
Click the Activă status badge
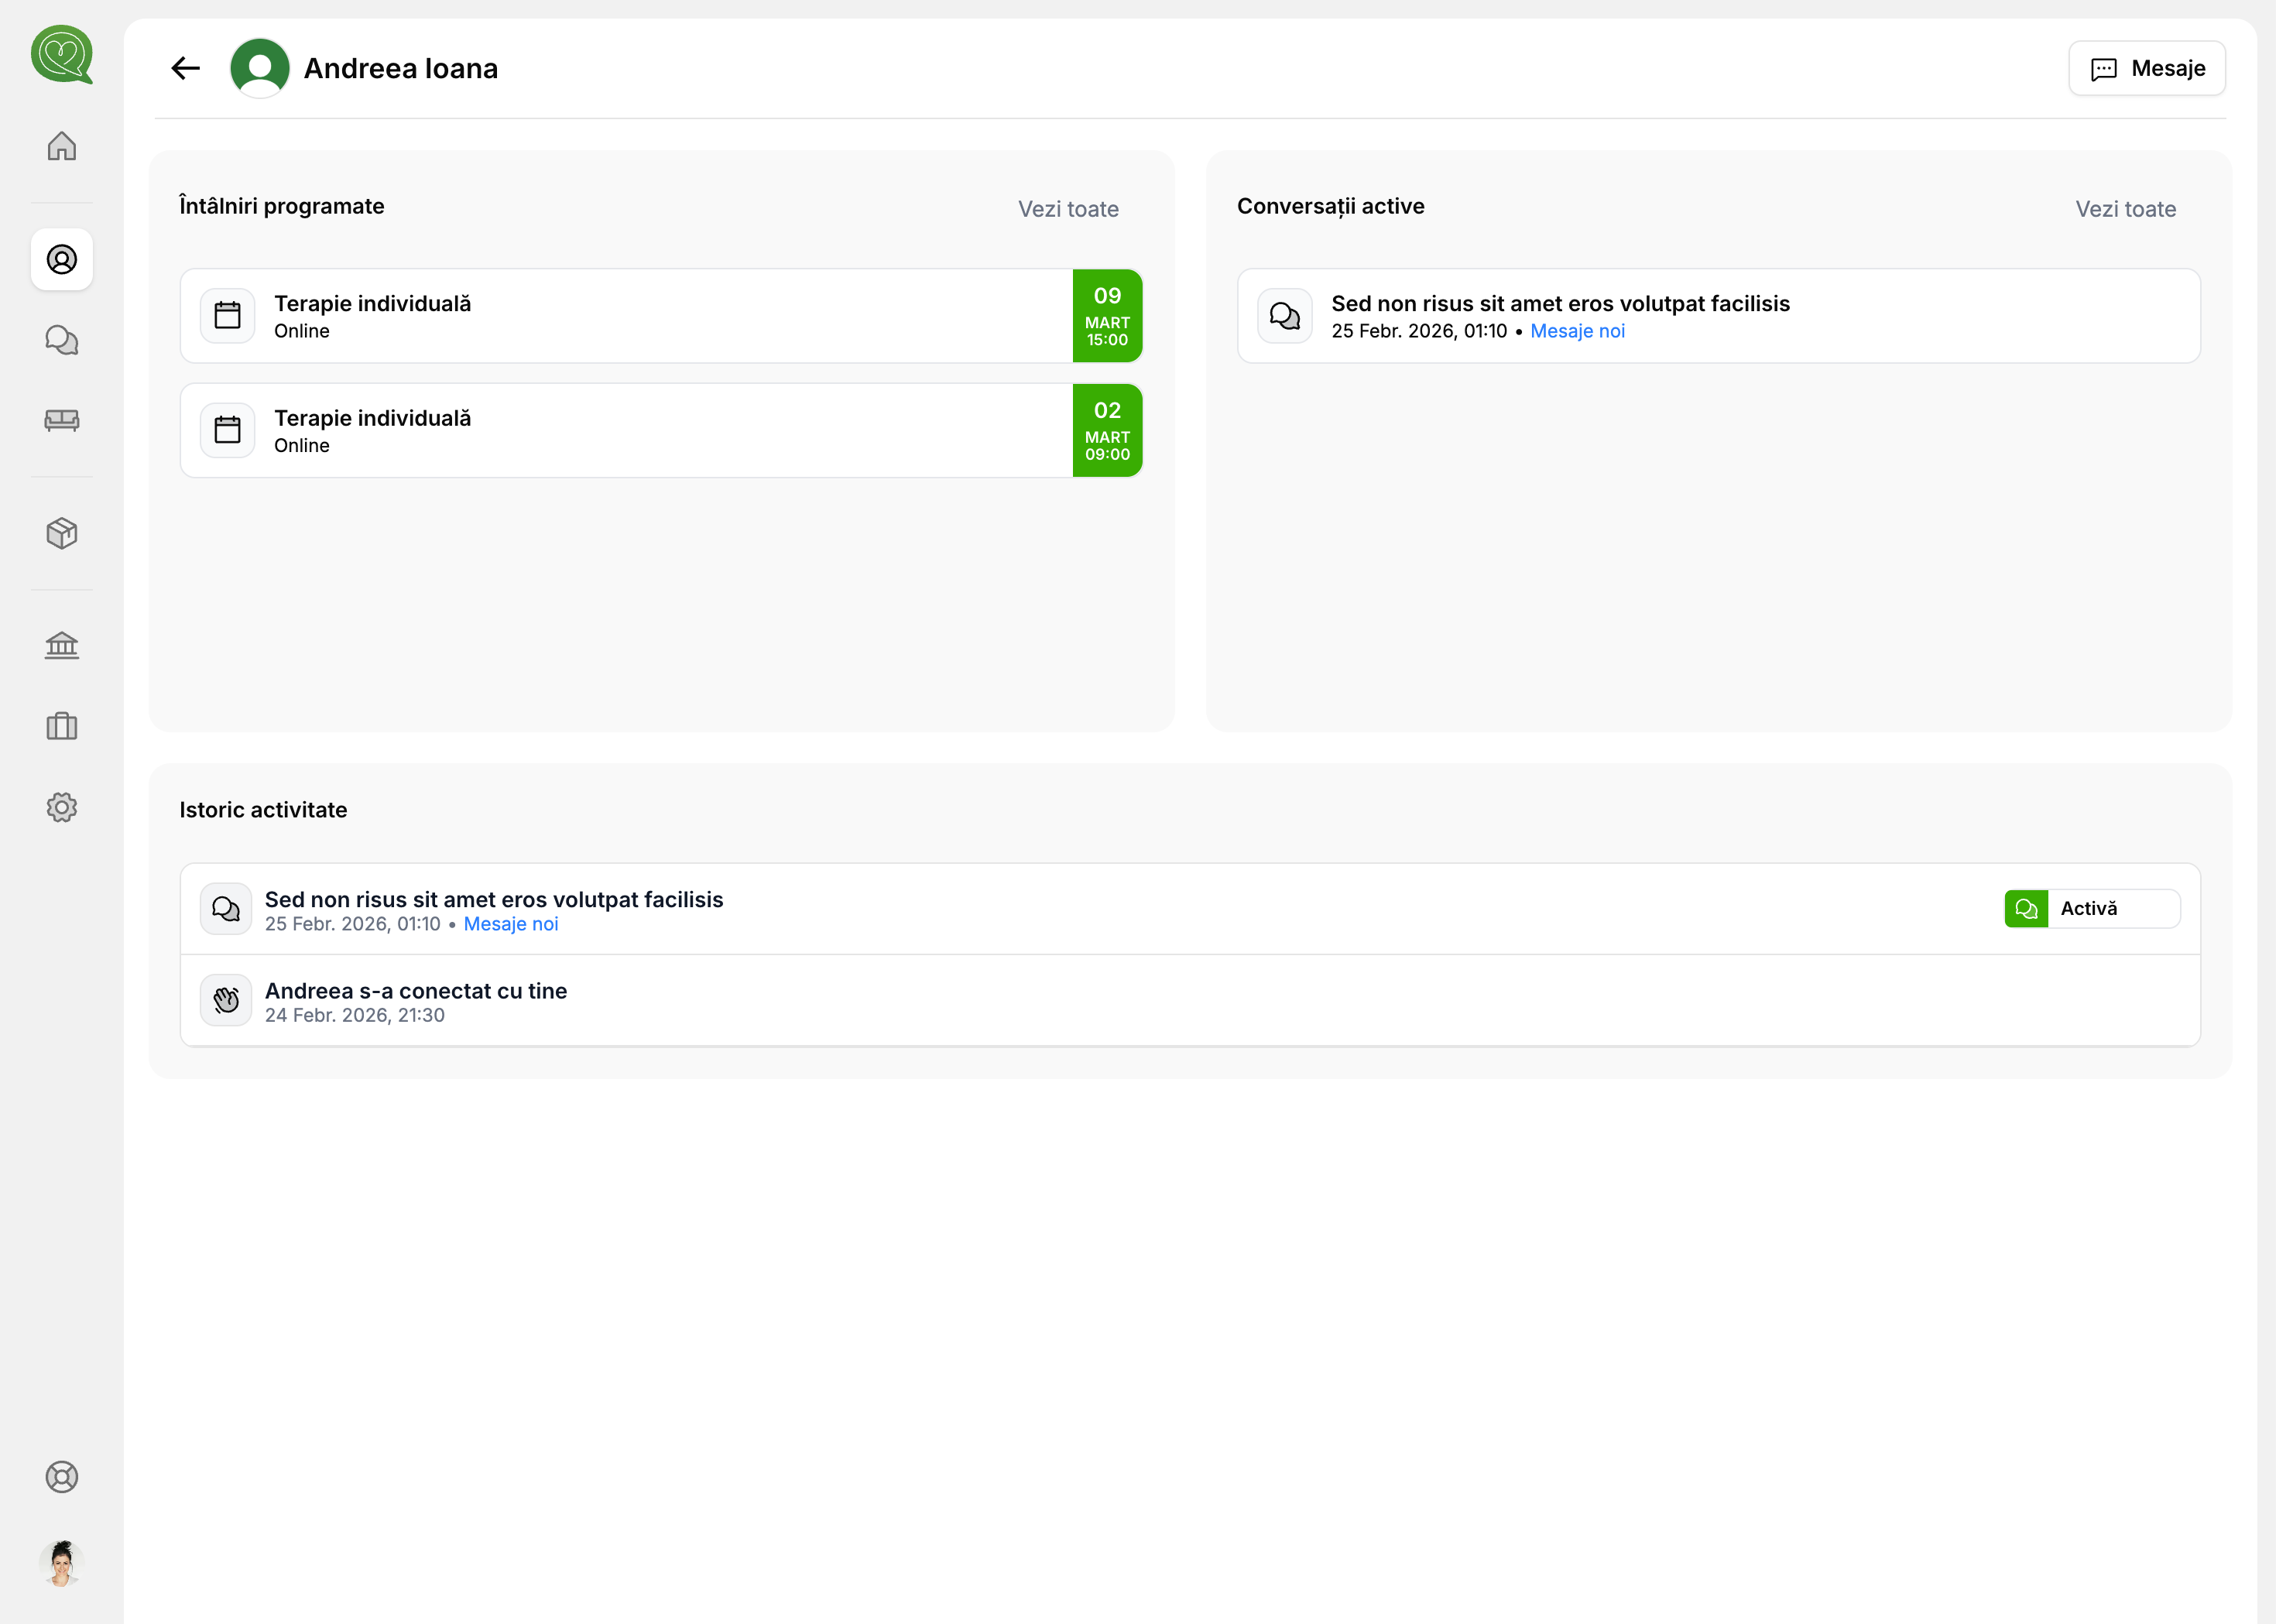tap(2093, 909)
